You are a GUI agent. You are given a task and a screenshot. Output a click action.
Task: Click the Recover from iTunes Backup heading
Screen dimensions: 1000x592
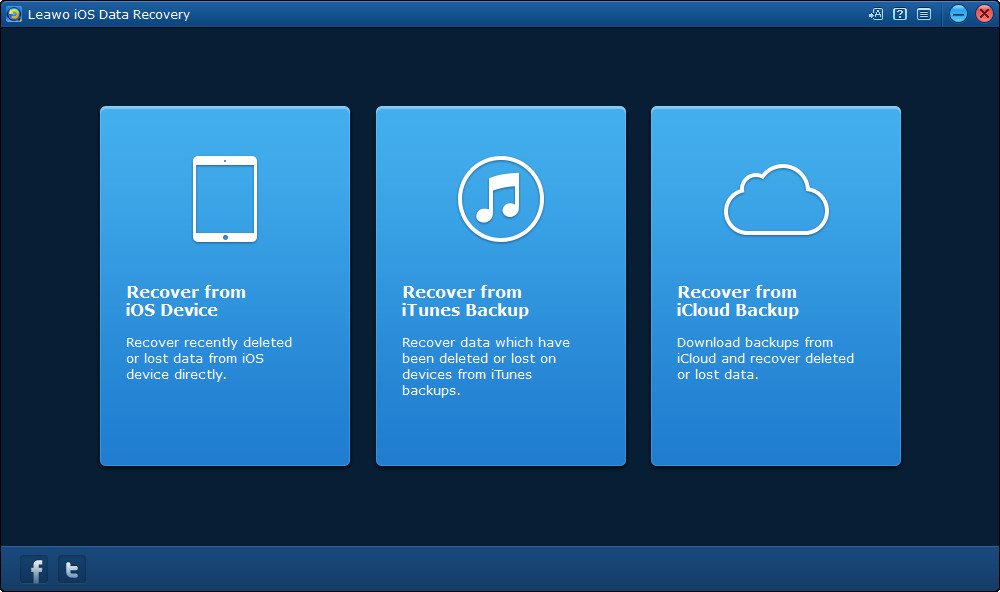click(x=462, y=301)
